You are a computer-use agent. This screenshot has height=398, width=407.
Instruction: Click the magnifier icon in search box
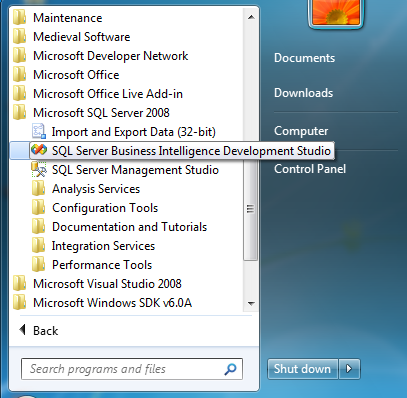230,369
